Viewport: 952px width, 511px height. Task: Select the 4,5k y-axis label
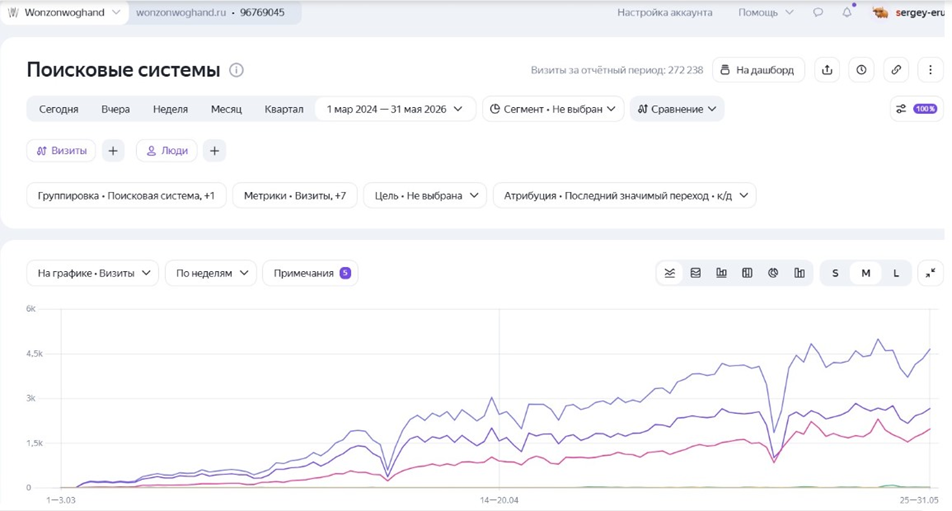coord(35,353)
